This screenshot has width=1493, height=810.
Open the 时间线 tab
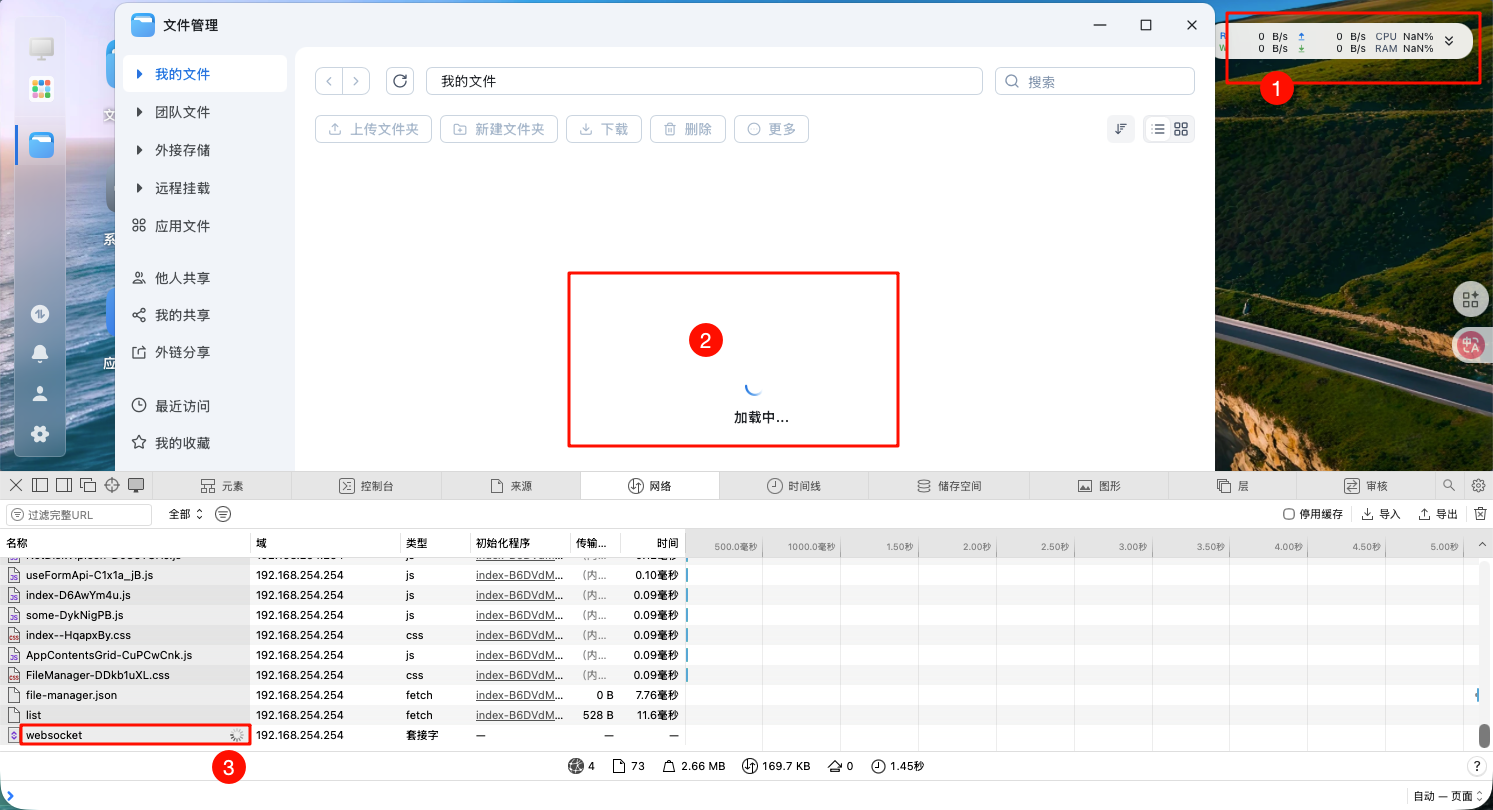pyautogui.click(x=794, y=486)
